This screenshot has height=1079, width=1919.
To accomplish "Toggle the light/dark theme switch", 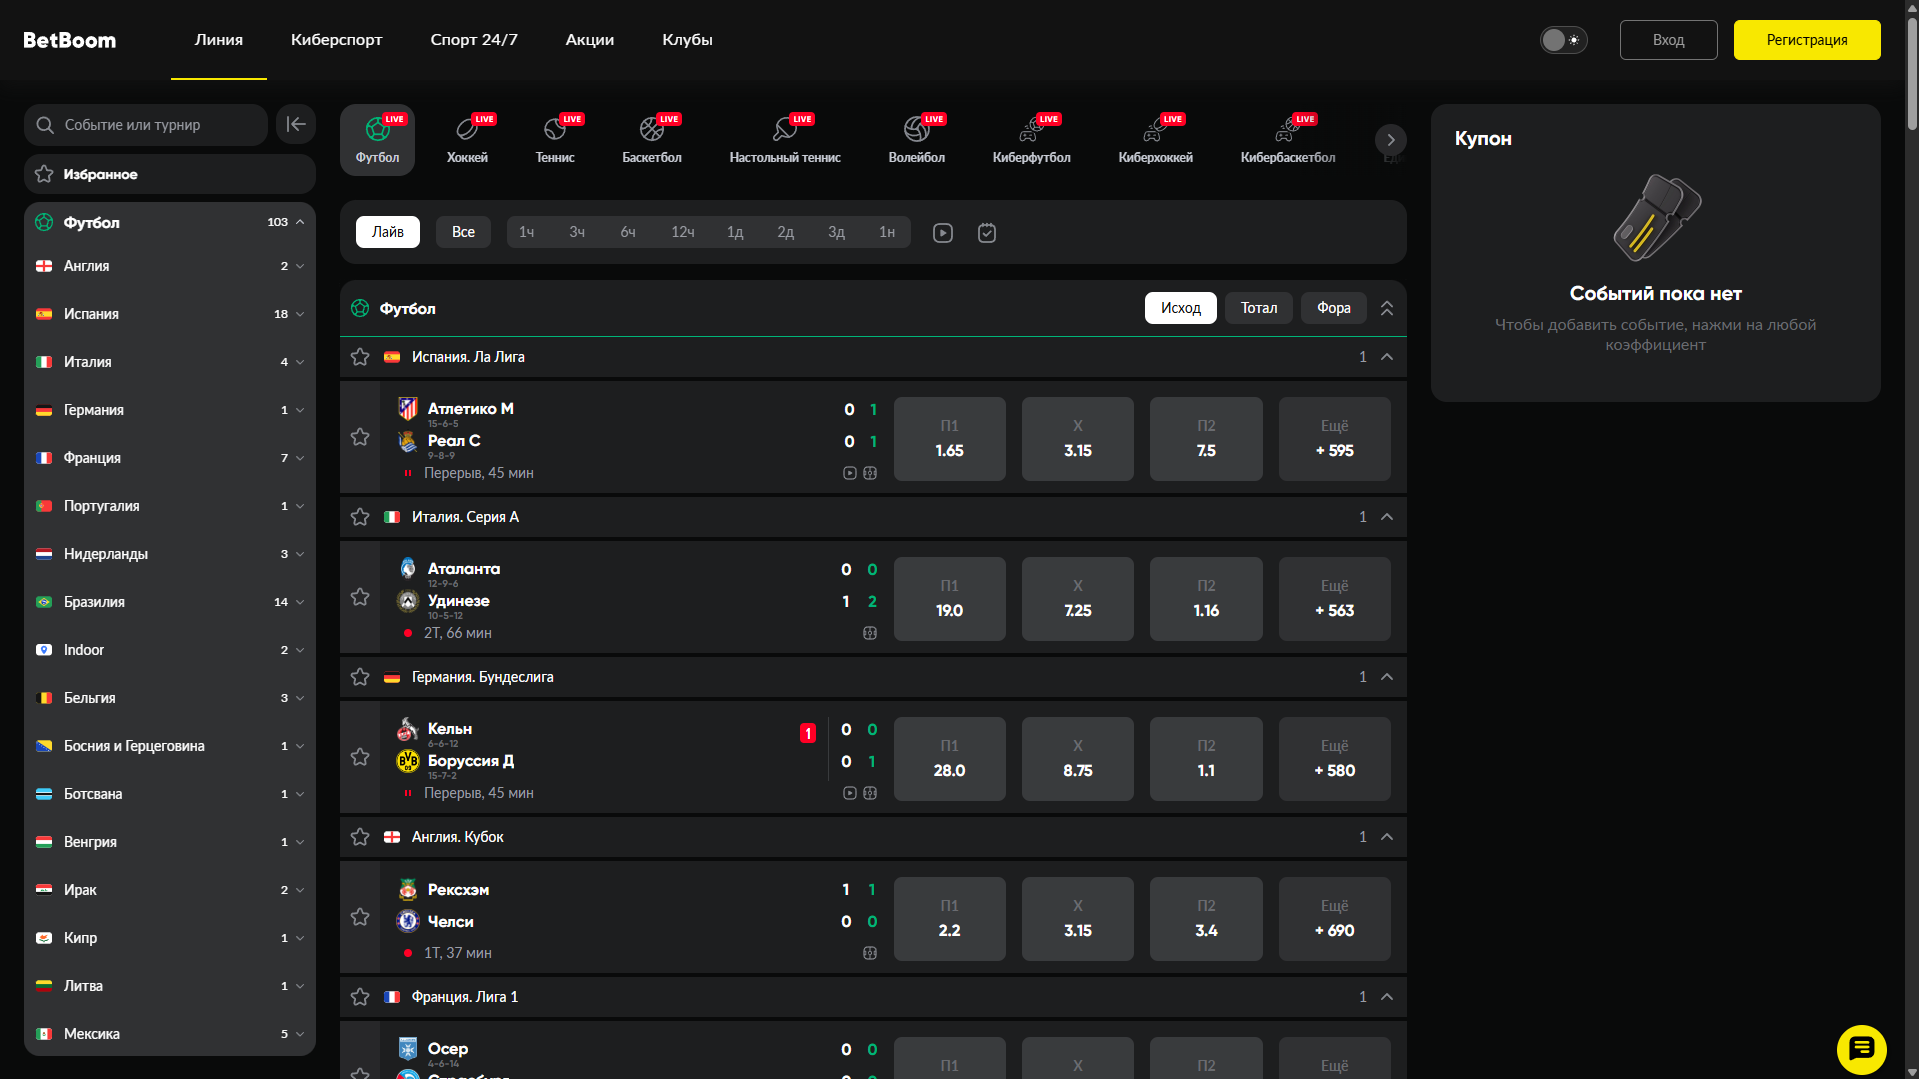I will [x=1563, y=40].
